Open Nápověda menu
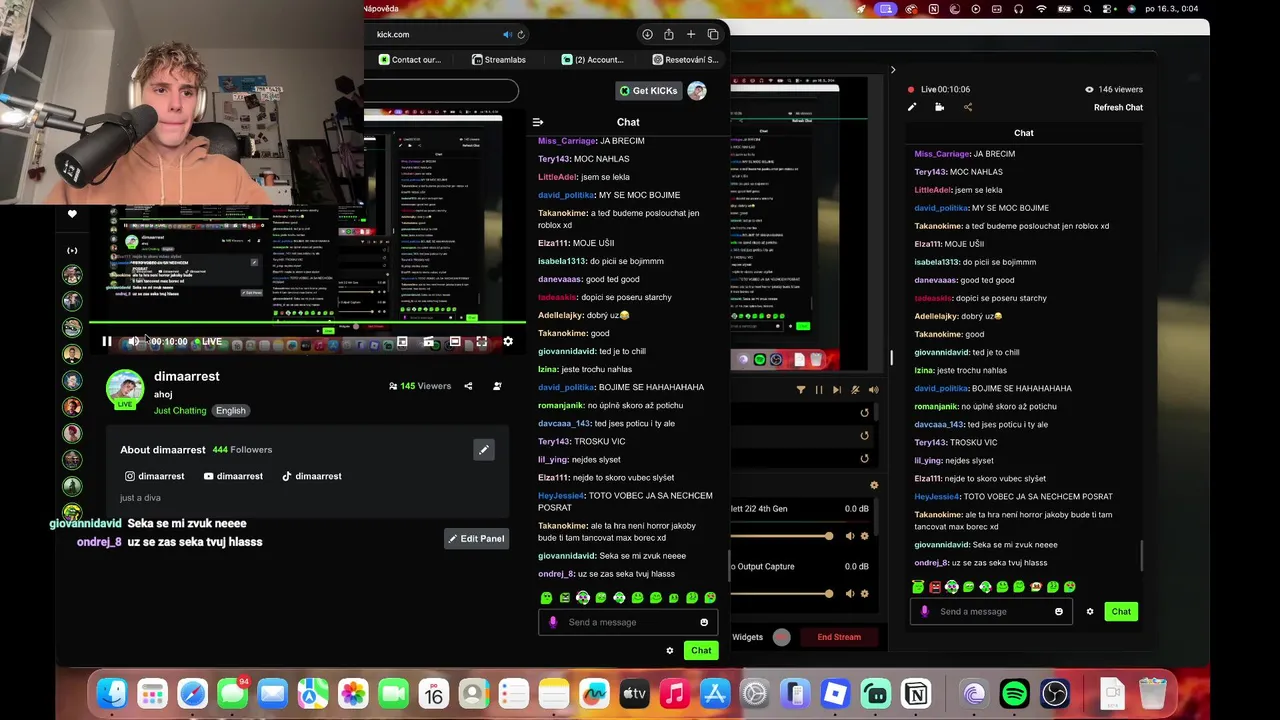The image size is (1280, 720). (x=381, y=9)
